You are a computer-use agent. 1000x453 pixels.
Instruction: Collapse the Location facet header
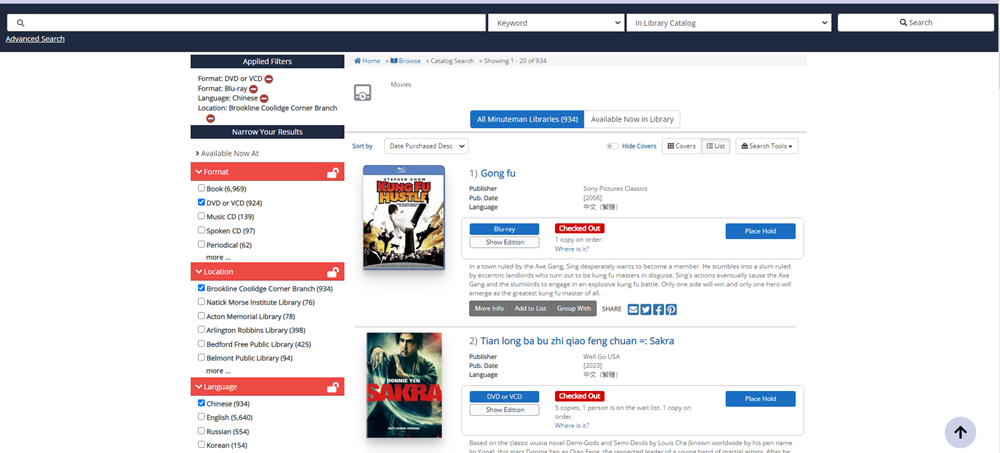(x=267, y=272)
